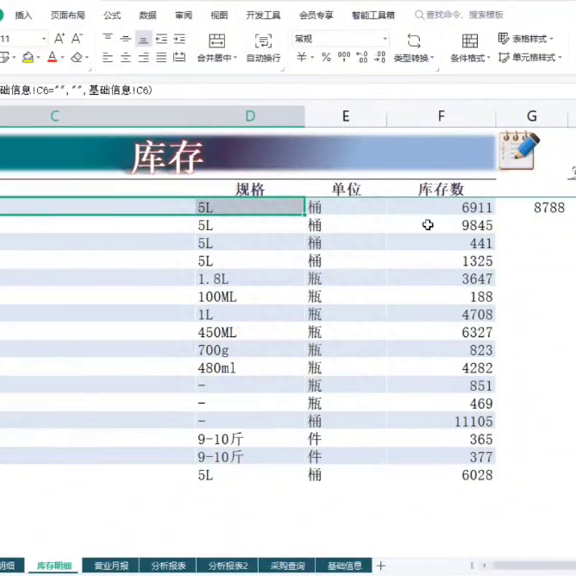Open the 数据 ribbon tab
576x576 pixels.
pyautogui.click(x=148, y=15)
